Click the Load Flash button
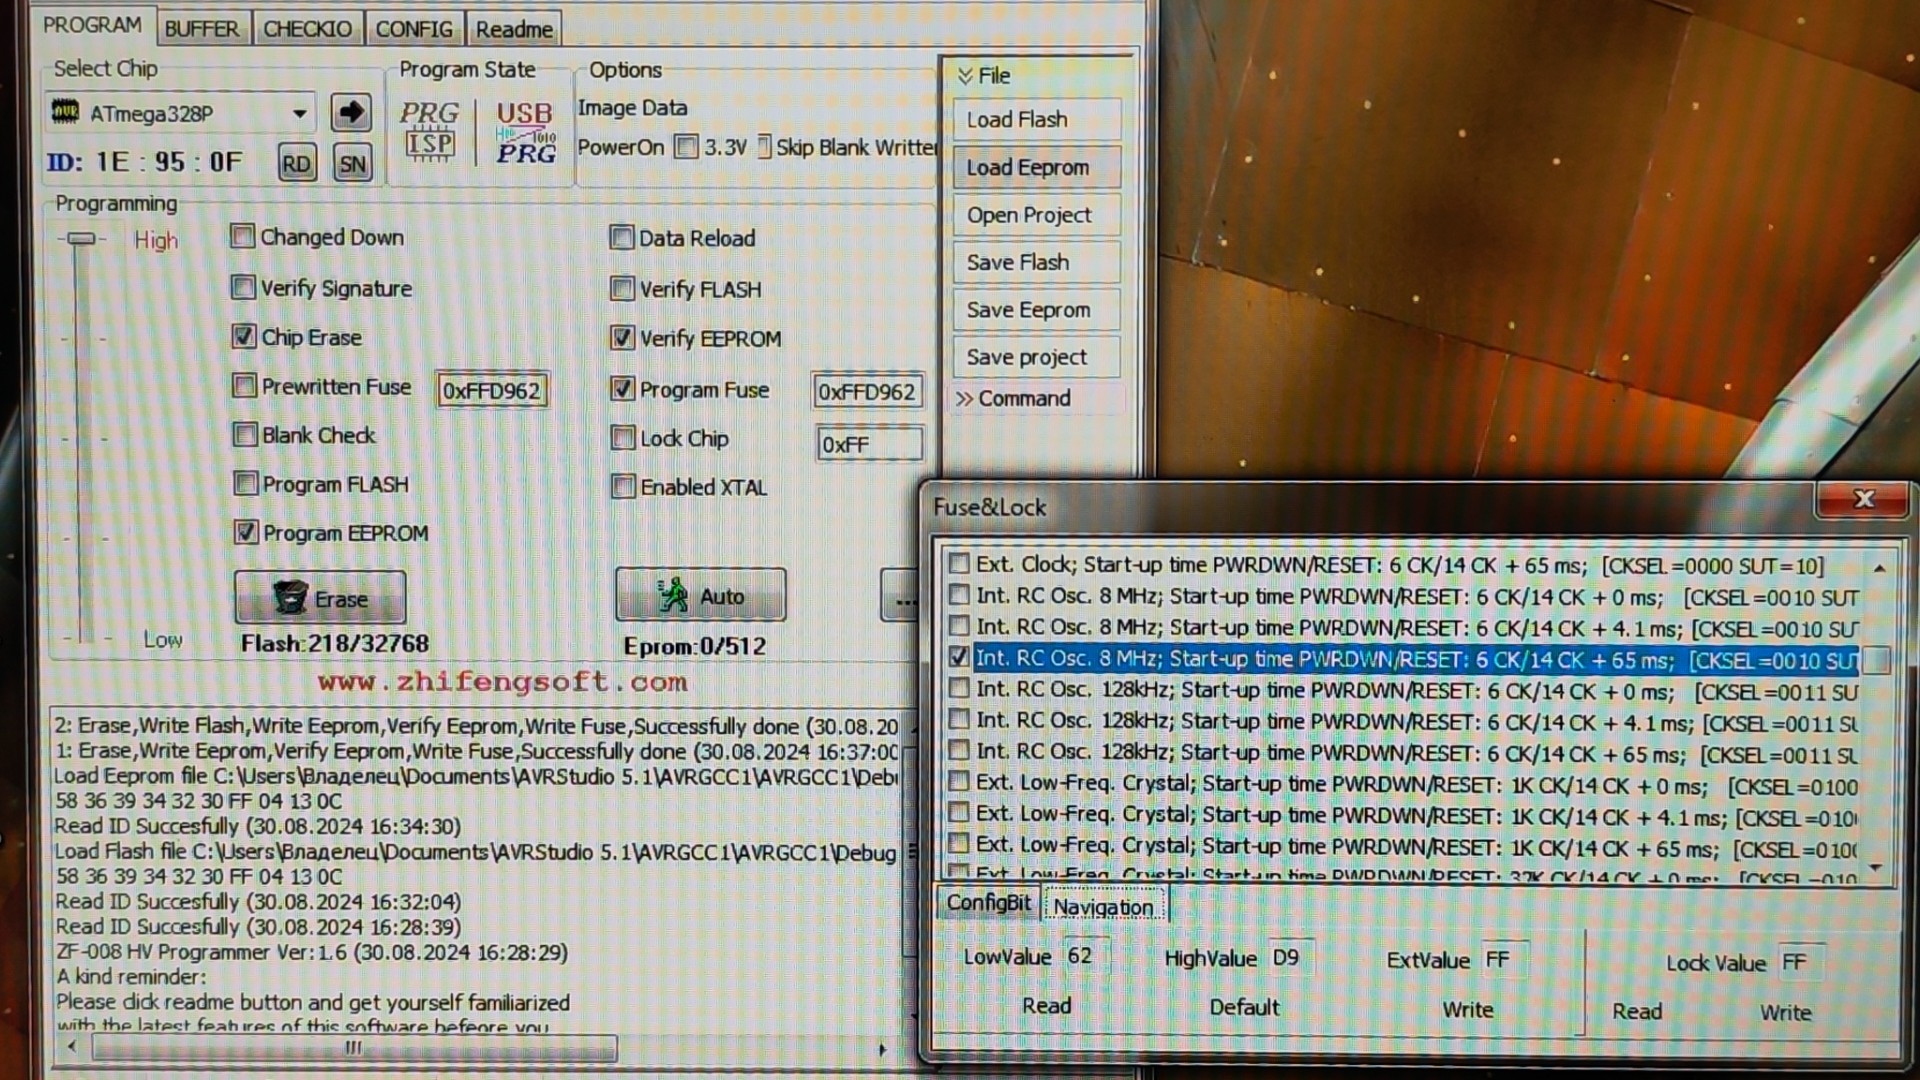 1036,119
